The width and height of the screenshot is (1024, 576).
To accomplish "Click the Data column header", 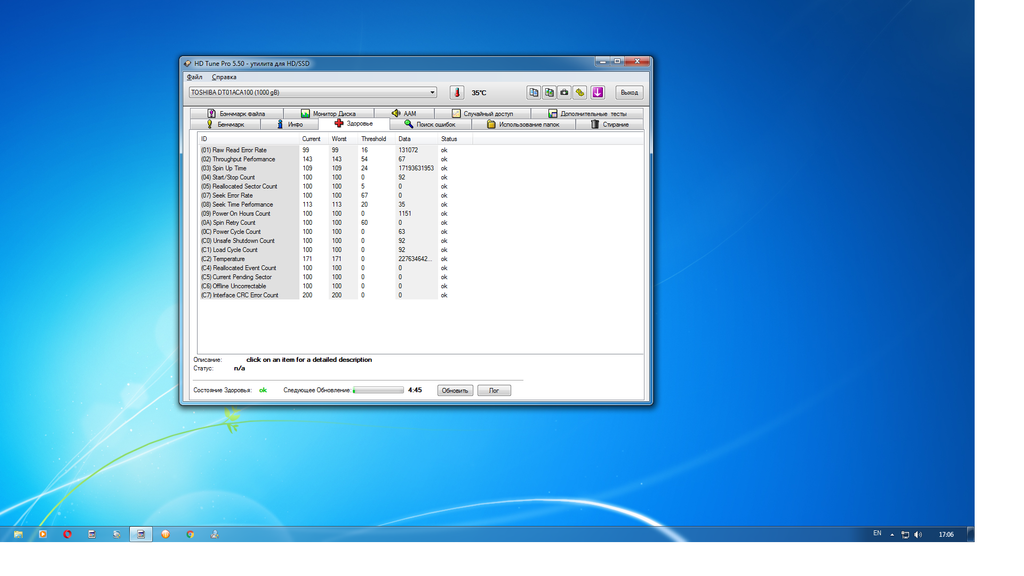I will click(x=417, y=139).
